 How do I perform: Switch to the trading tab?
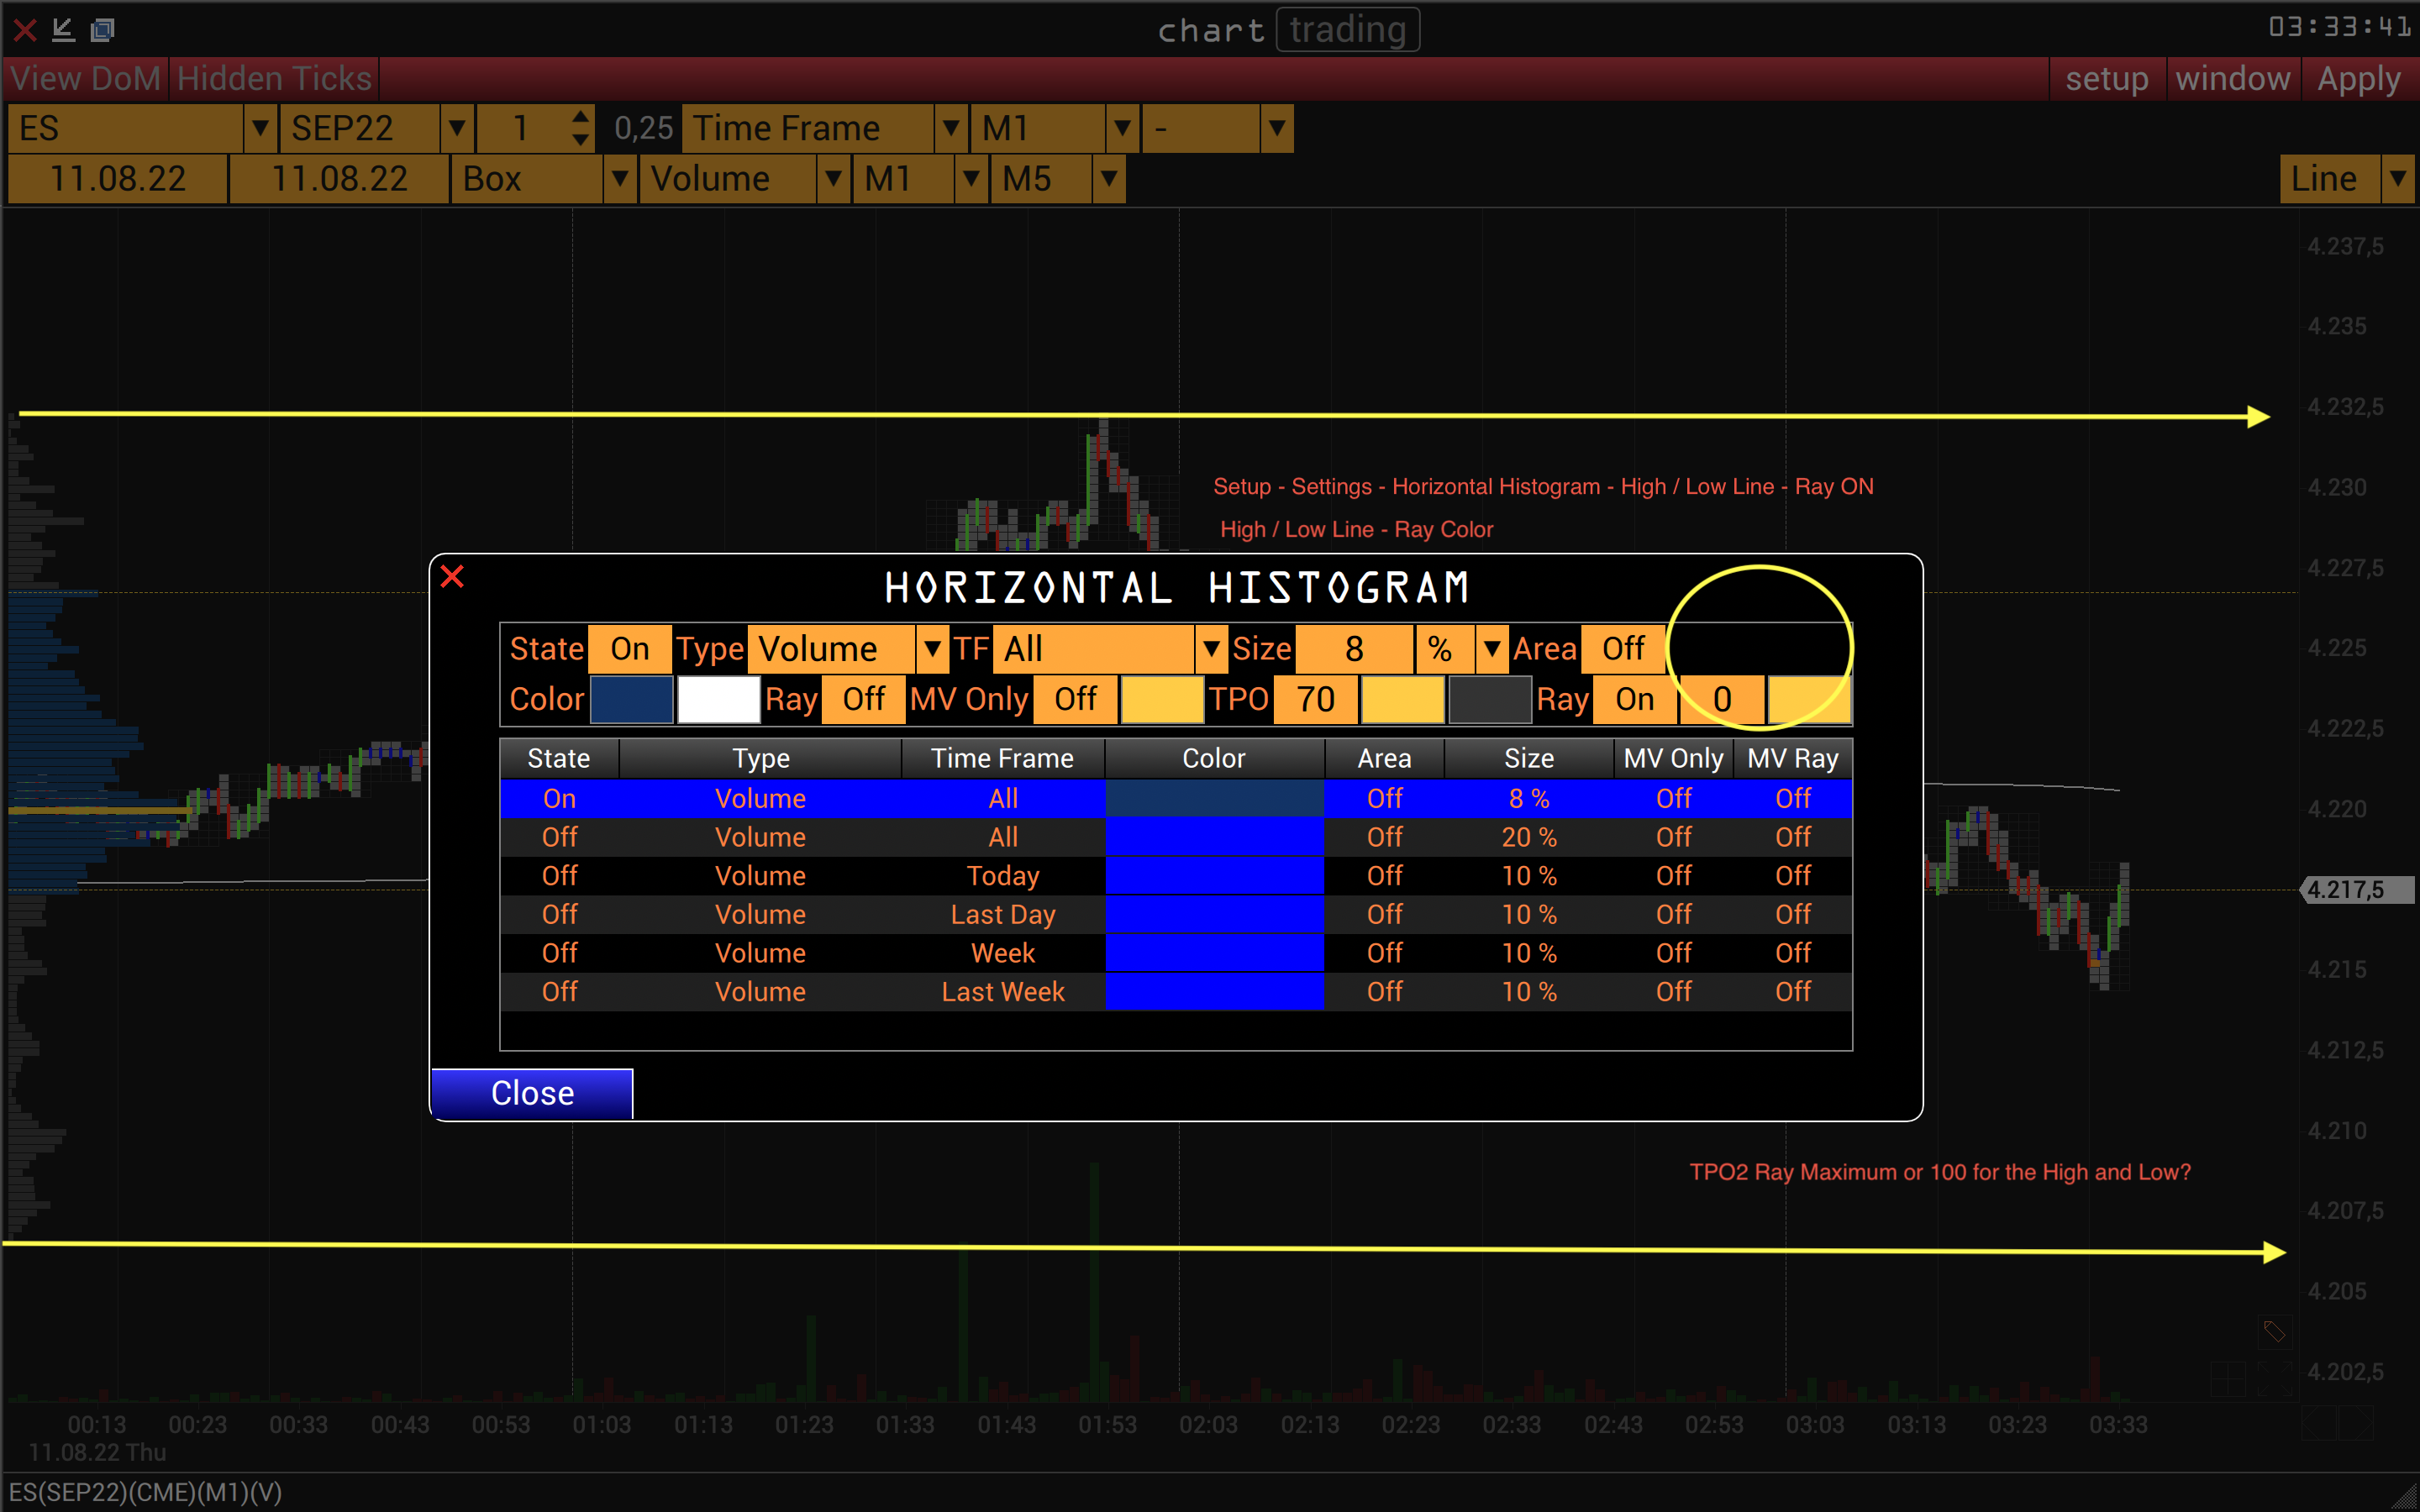coord(1348,30)
